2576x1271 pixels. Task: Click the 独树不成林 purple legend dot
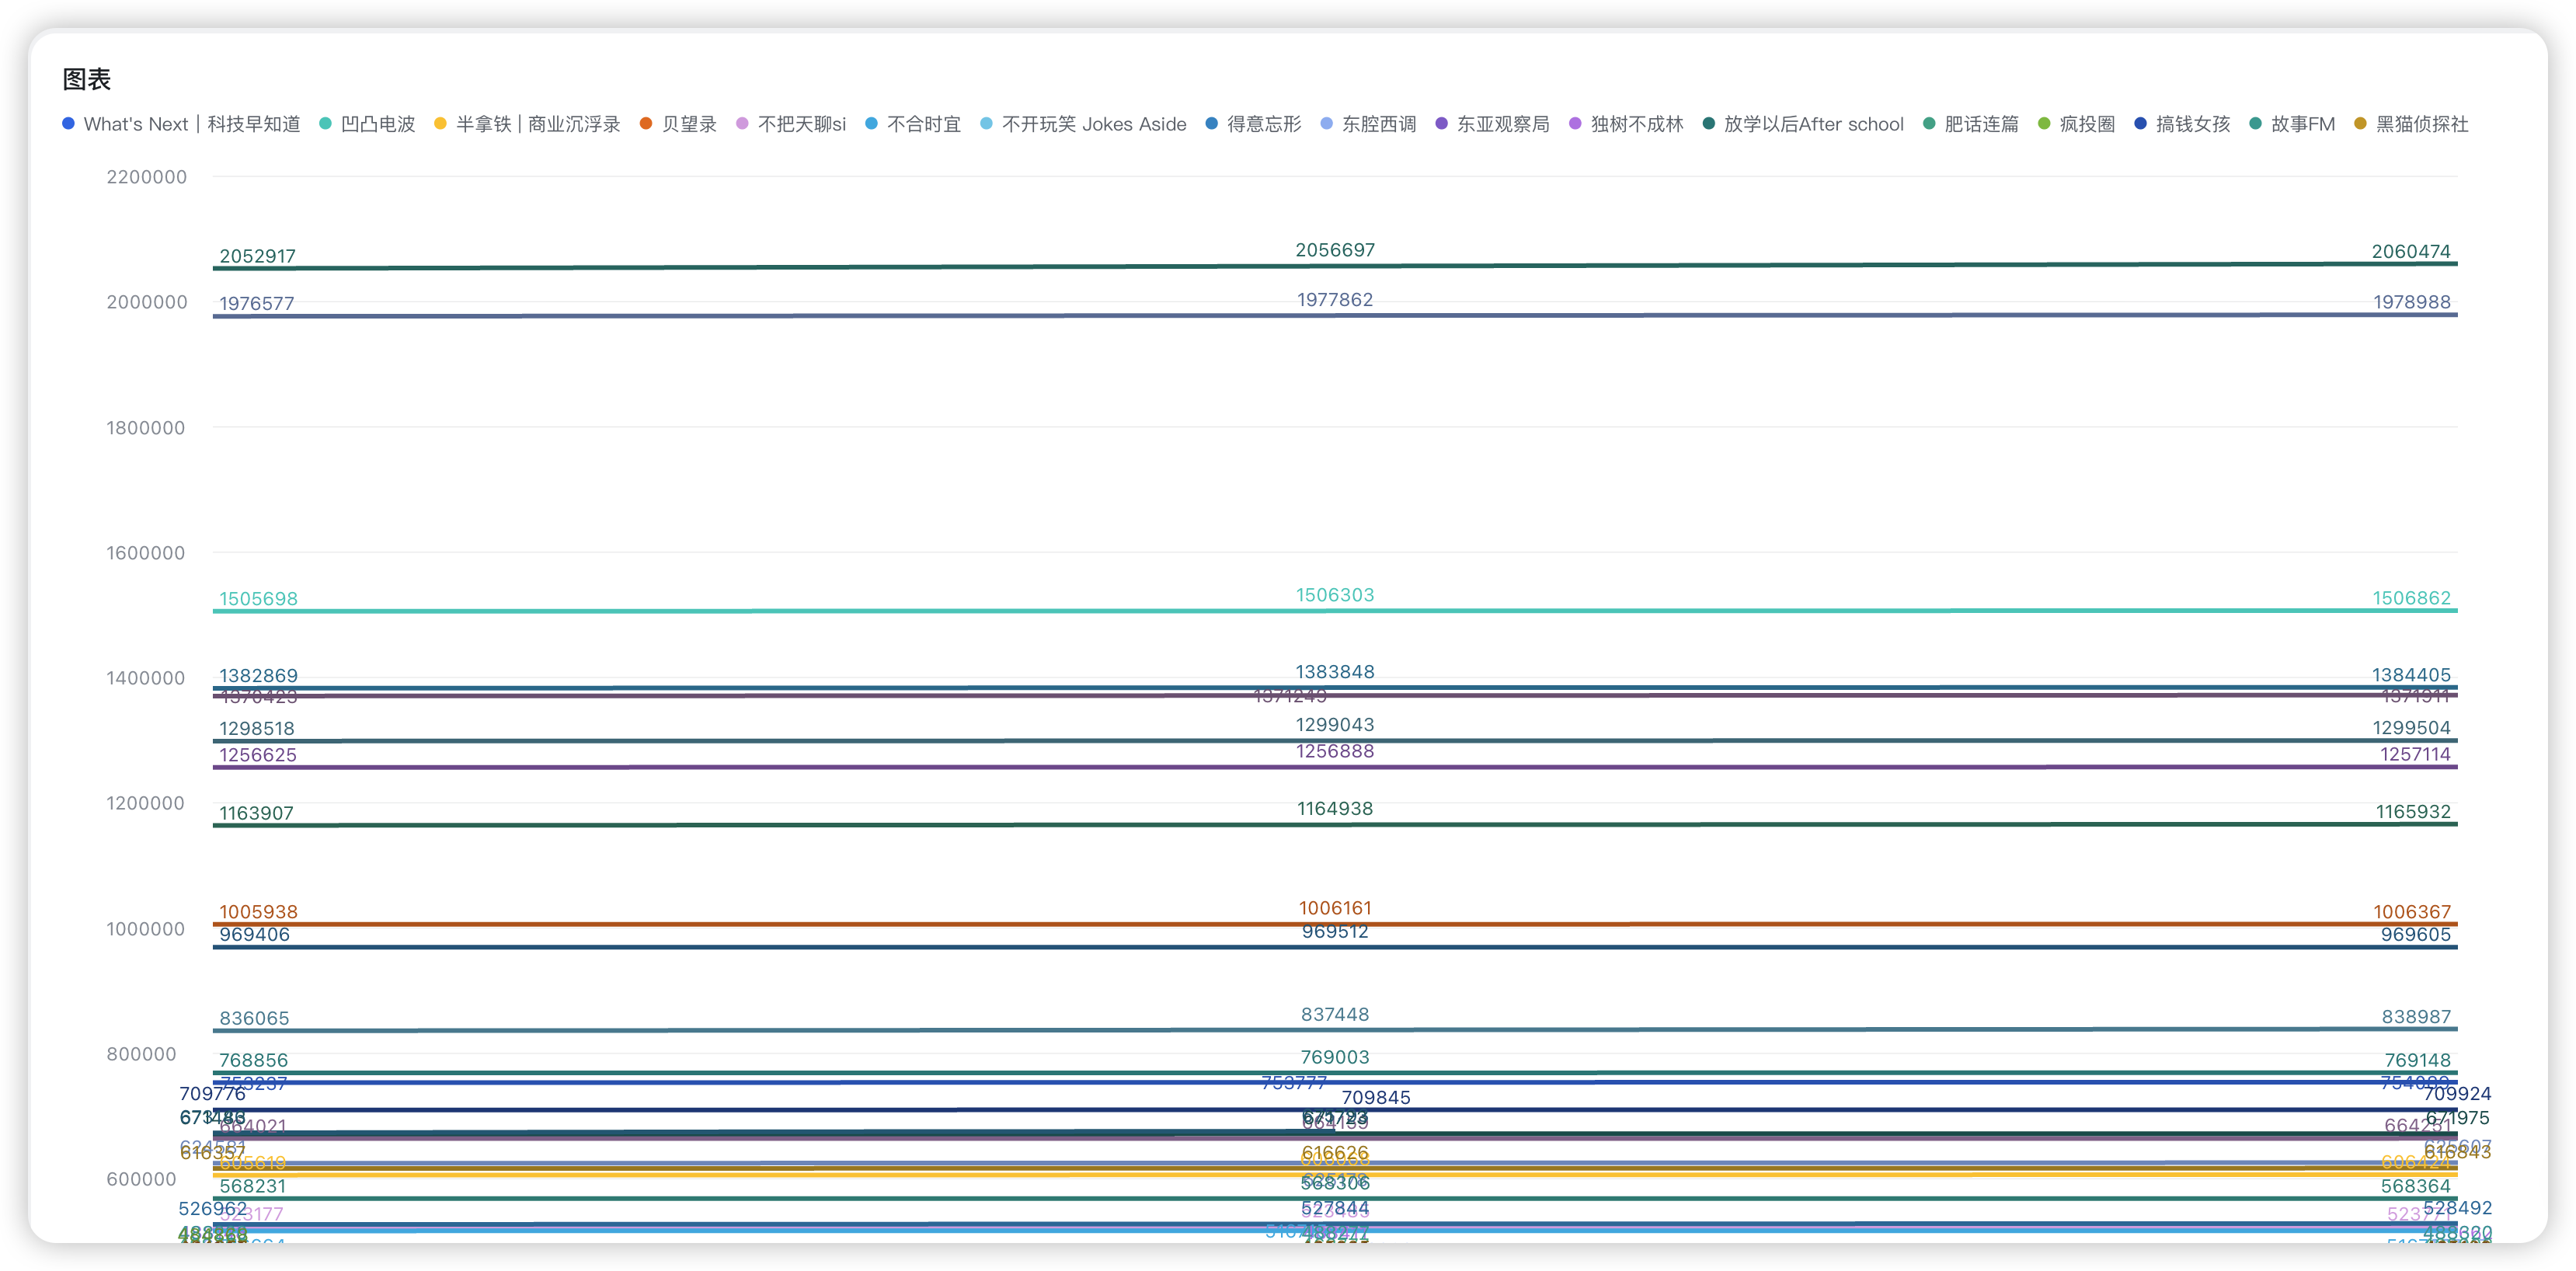tap(1576, 124)
